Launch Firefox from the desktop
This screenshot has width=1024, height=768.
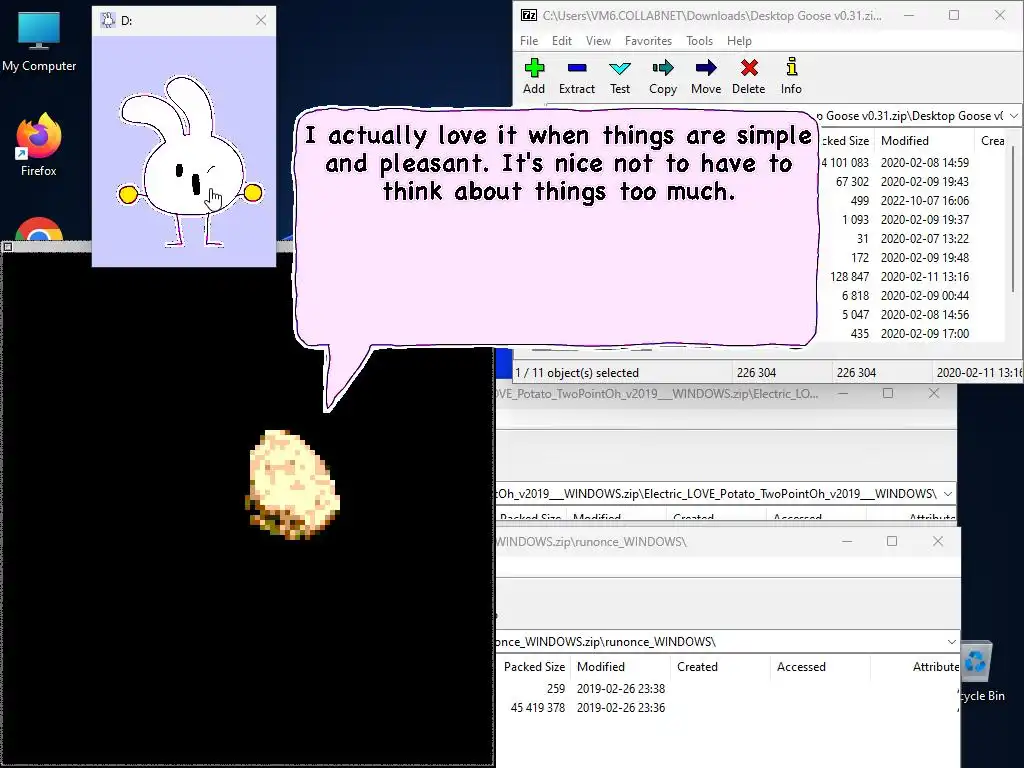coord(39,145)
